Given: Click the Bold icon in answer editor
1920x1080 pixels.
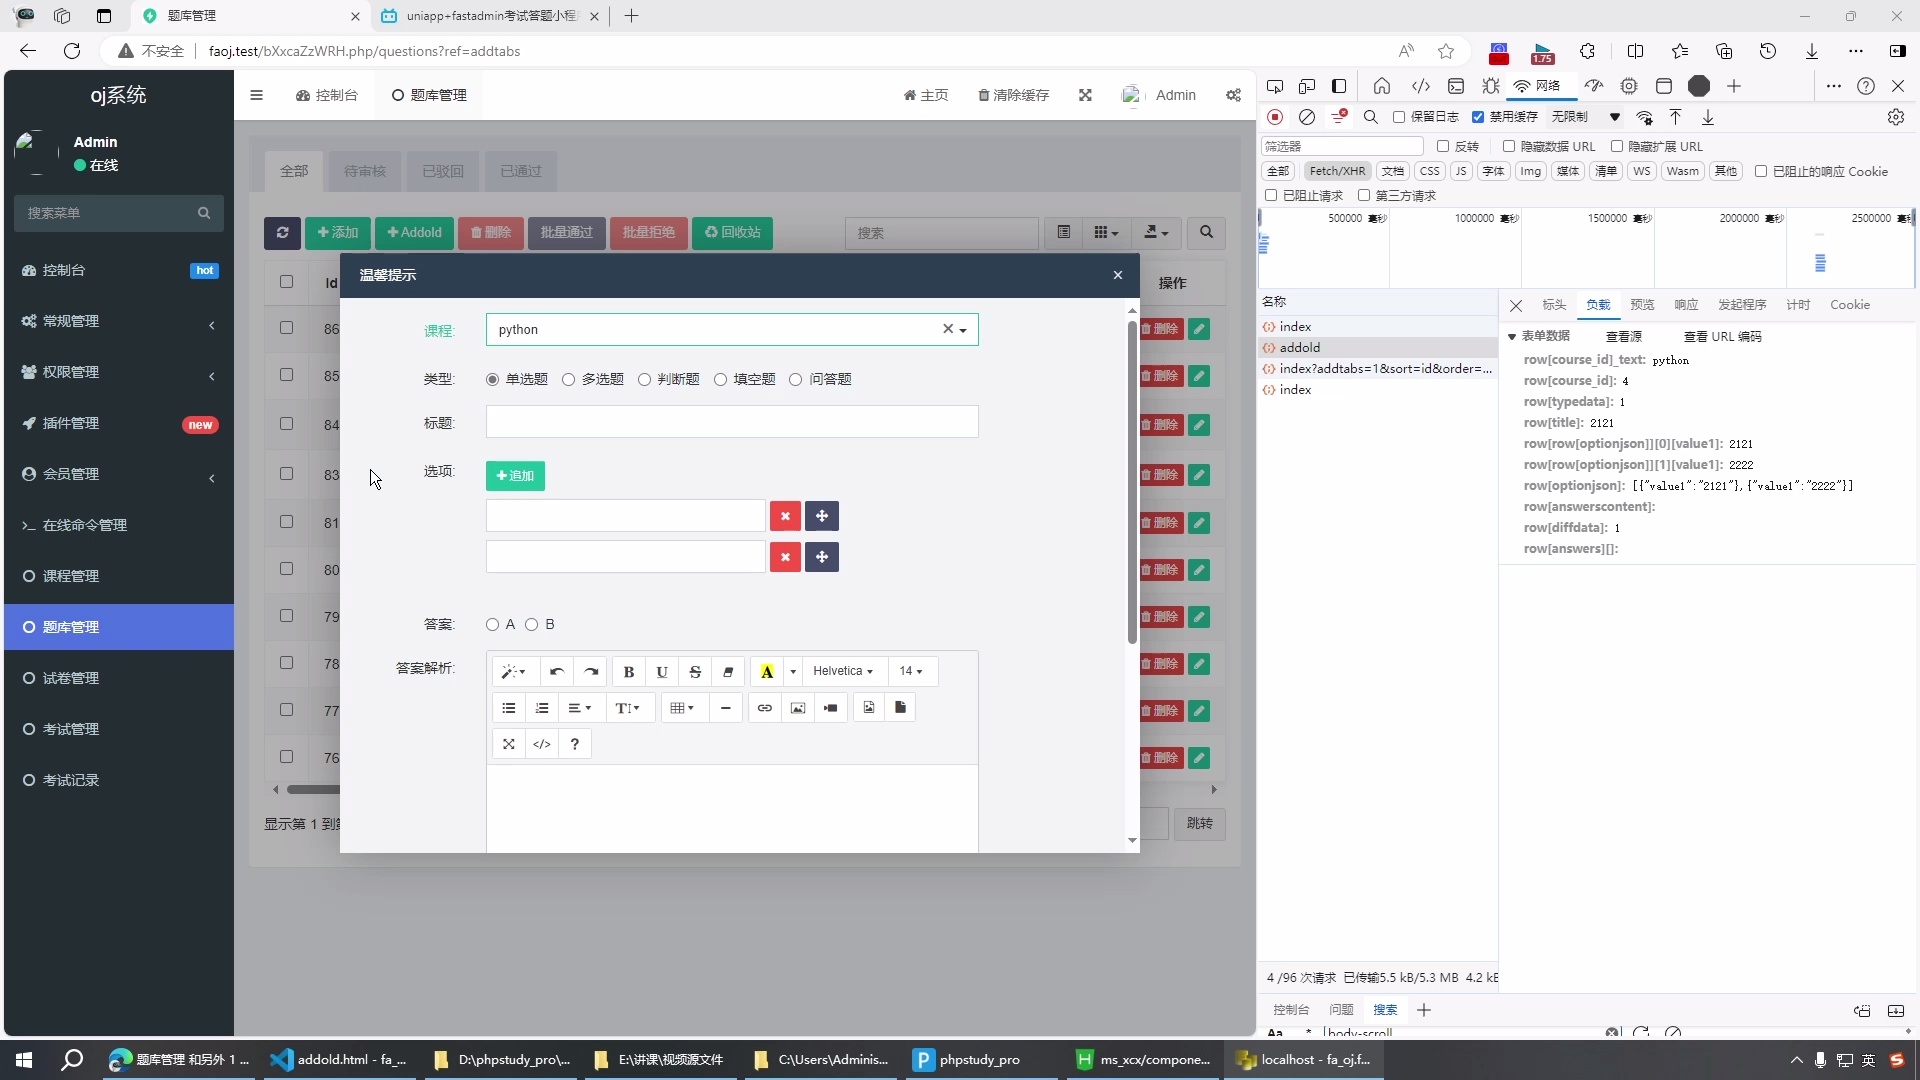Looking at the screenshot, I should 629,672.
